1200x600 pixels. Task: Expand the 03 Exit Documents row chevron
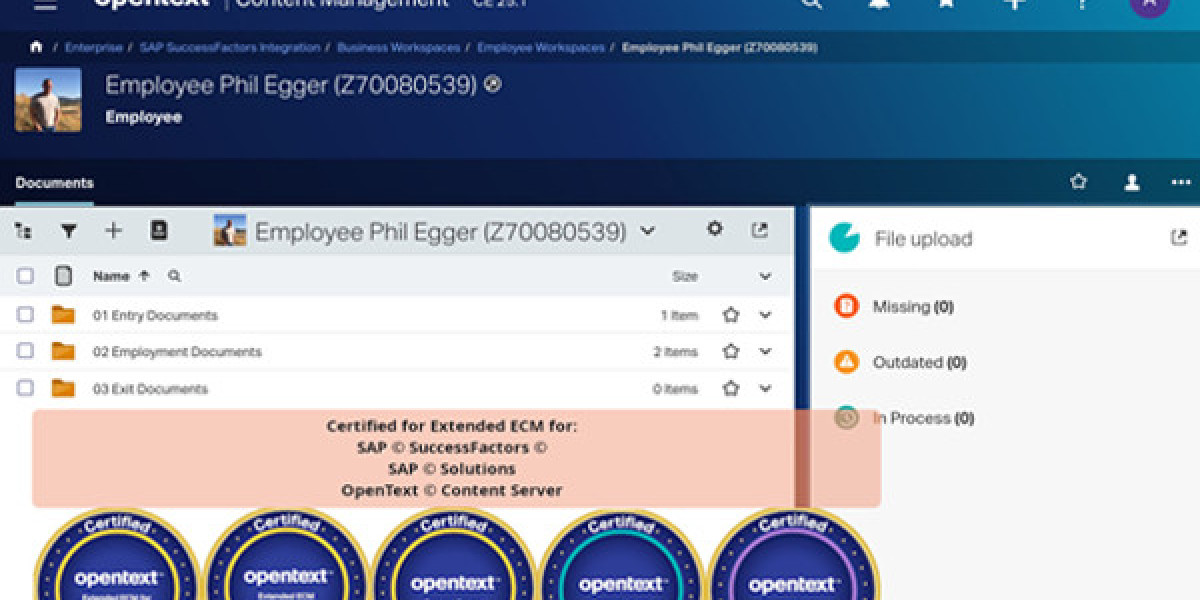(765, 388)
